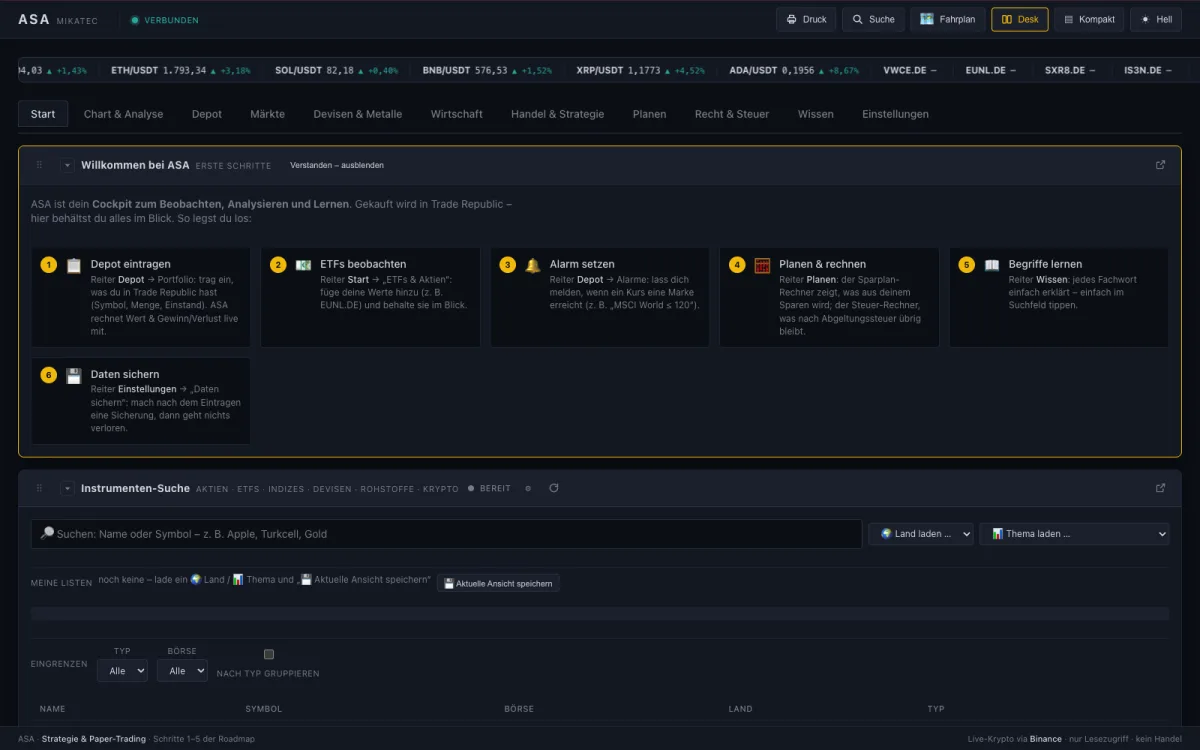The height and width of the screenshot is (750, 1200).
Task: Open the Instrumenten-Suche panel in new window
Action: pos(1160,488)
